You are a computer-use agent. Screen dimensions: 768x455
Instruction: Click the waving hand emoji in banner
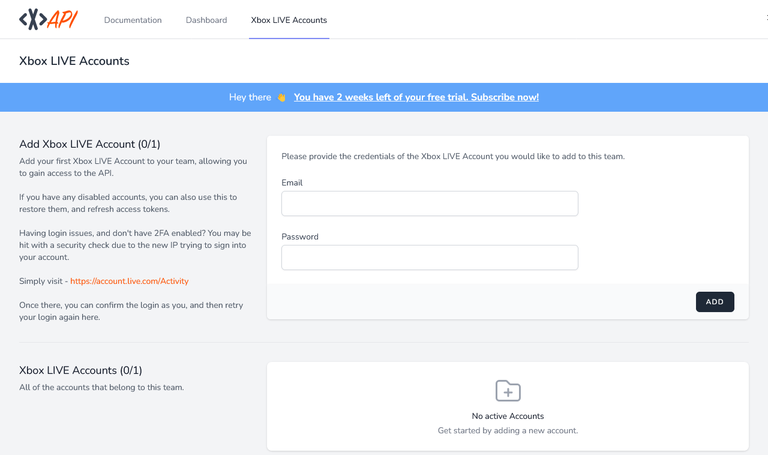pyautogui.click(x=281, y=97)
